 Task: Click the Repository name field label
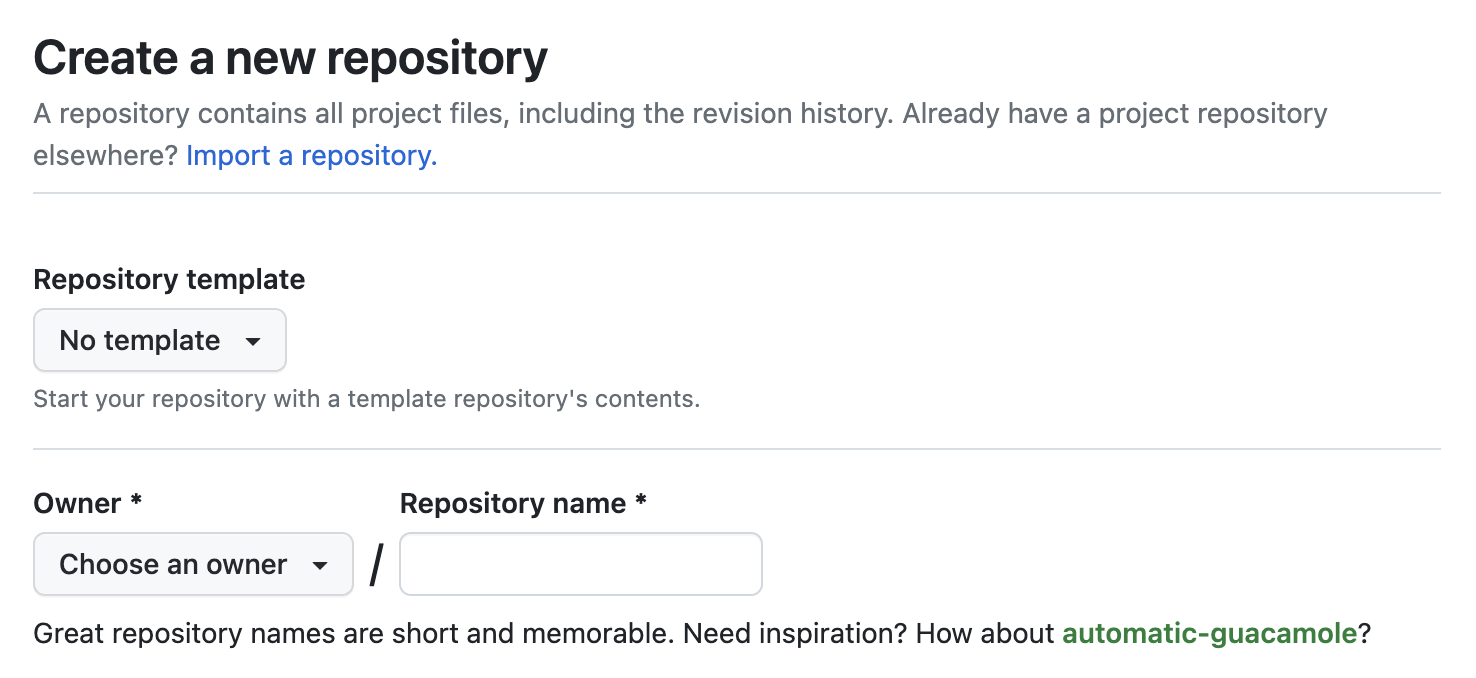pos(513,503)
